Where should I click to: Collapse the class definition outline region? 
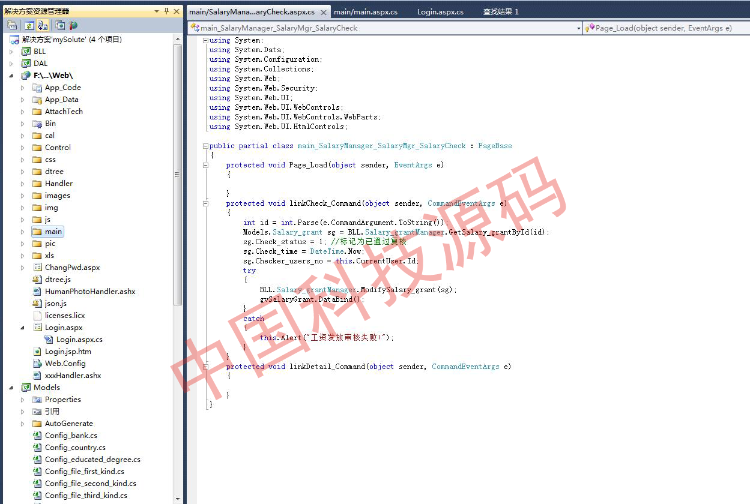[x=205, y=146]
